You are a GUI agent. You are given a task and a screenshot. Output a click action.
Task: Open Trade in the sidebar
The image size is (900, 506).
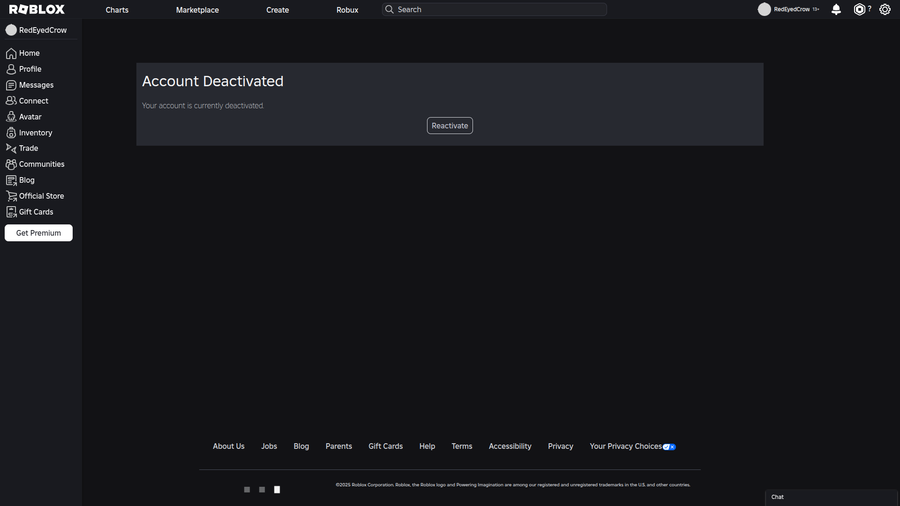click(22, 148)
